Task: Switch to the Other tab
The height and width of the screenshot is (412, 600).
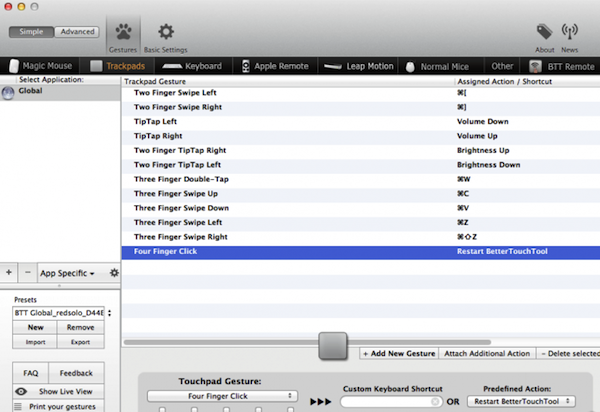Action: pyautogui.click(x=502, y=66)
